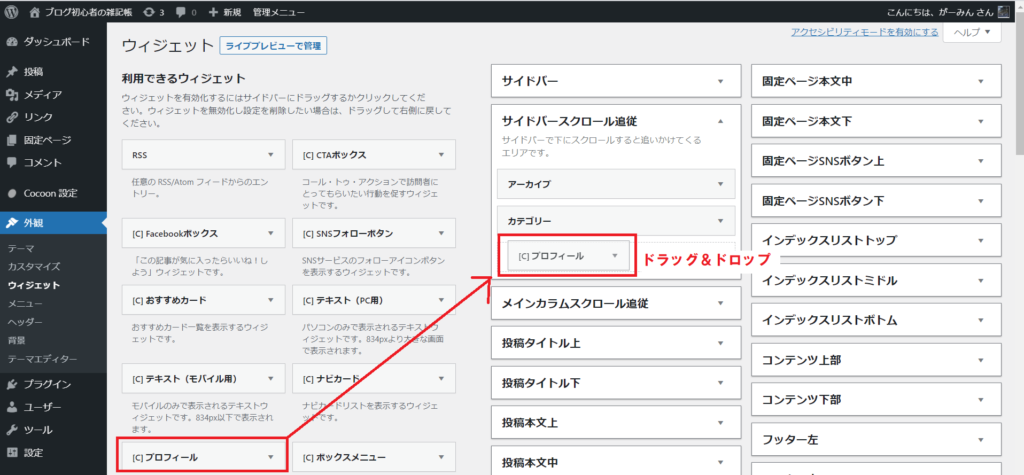The image size is (1024, 475).
Task: Expand the [C] Facebookボックス widget
Action: click(270, 233)
